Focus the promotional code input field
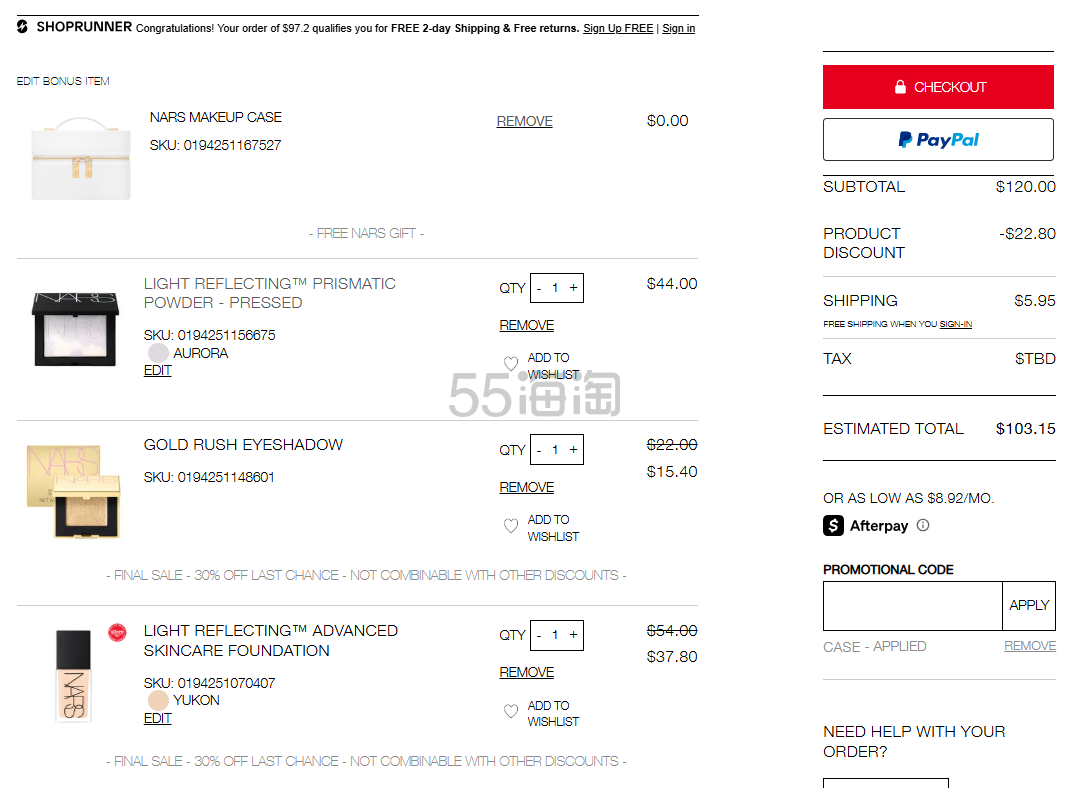 tap(912, 606)
